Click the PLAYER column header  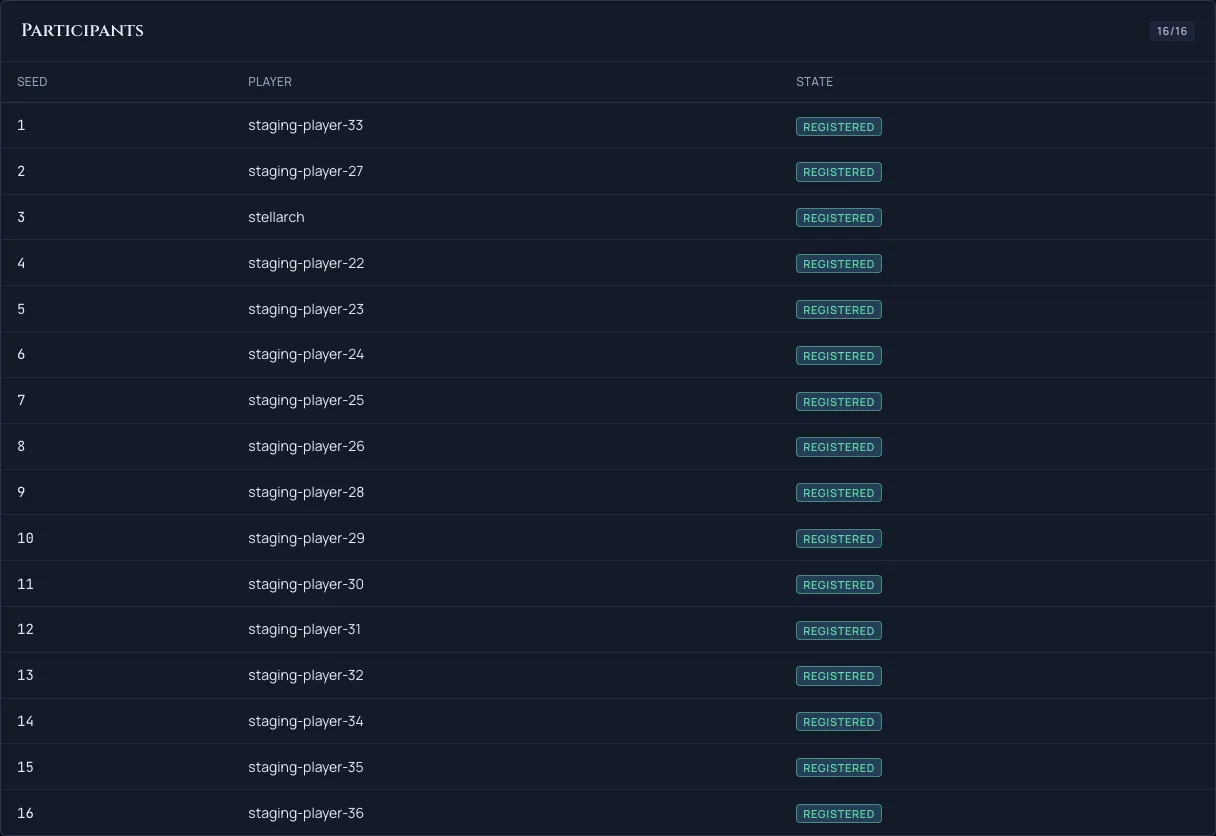[x=270, y=82]
